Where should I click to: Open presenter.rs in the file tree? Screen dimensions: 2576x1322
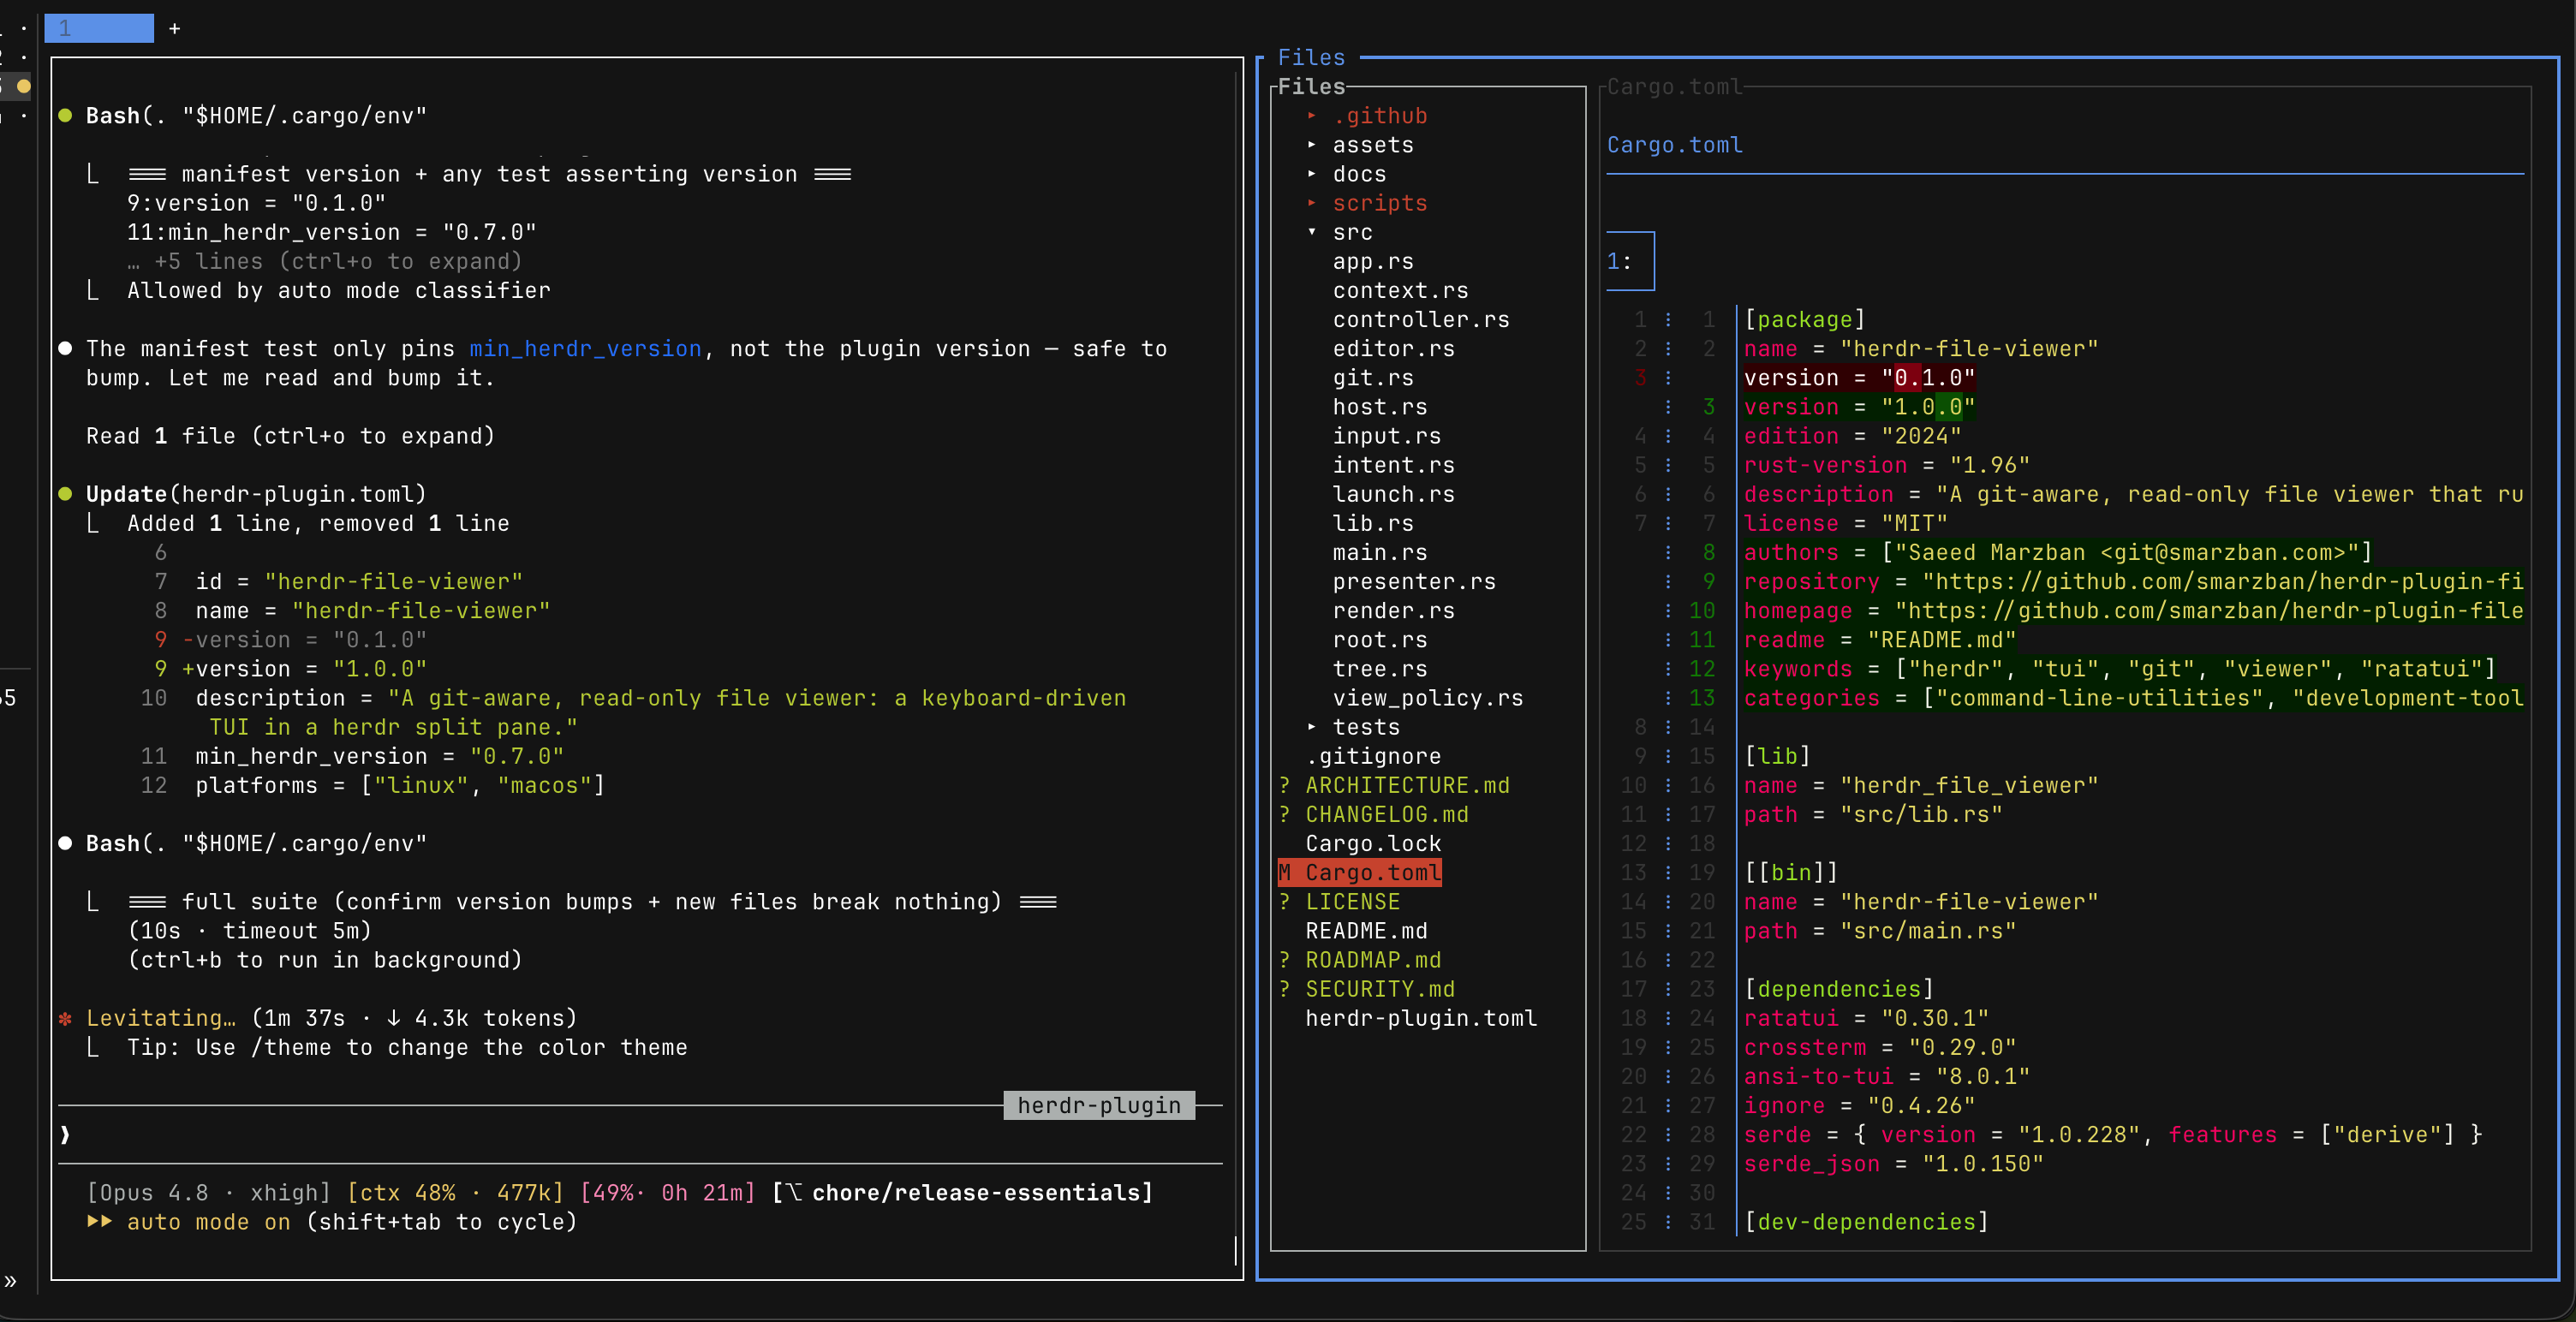pyautogui.click(x=1414, y=581)
